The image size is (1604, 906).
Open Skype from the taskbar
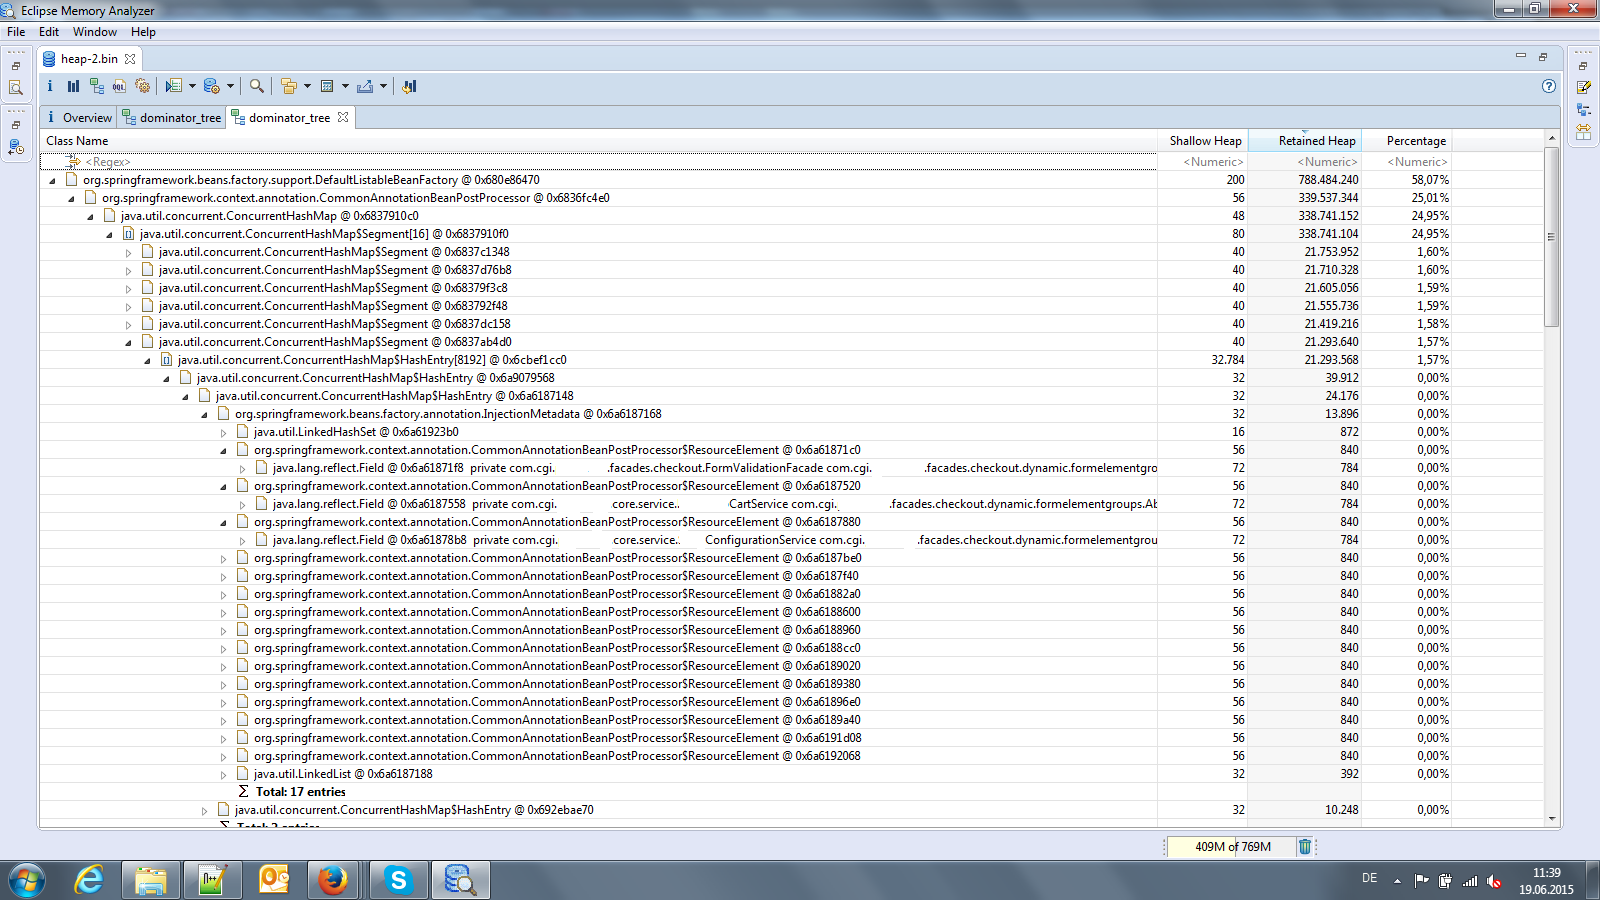click(x=398, y=881)
